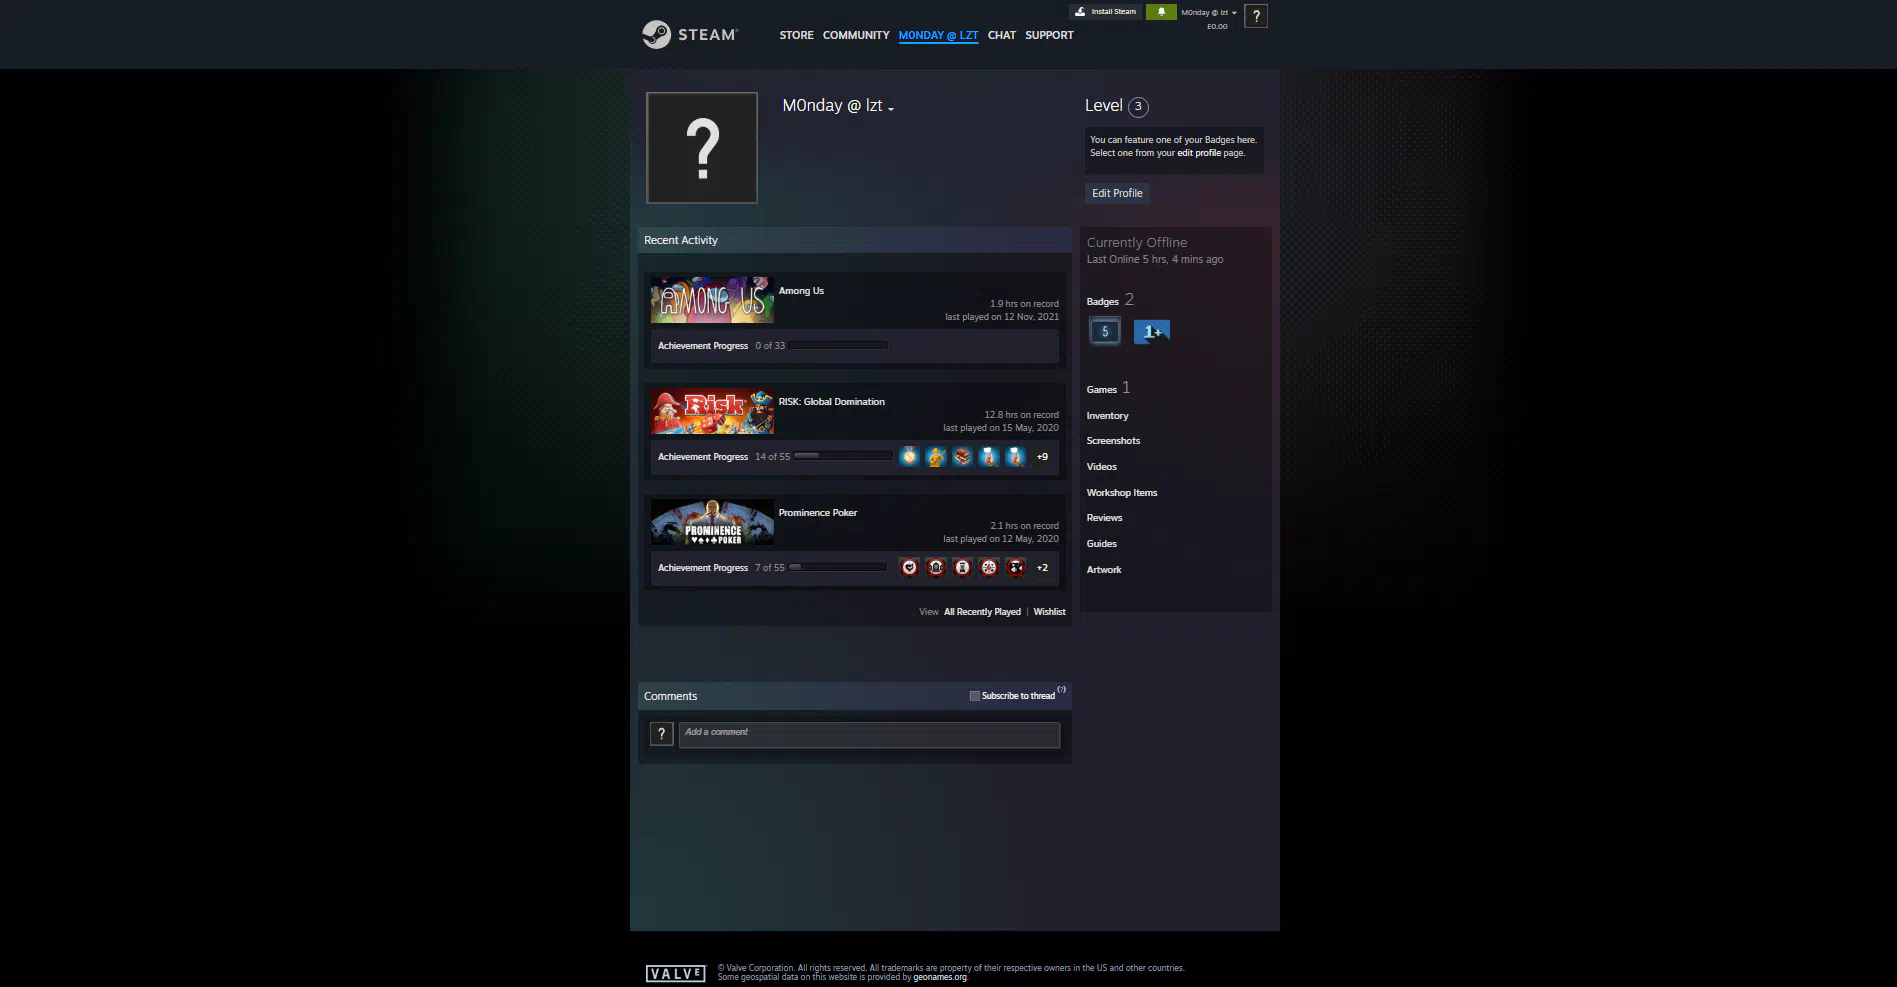
Task: Open the Inventory link
Action: [x=1107, y=416]
